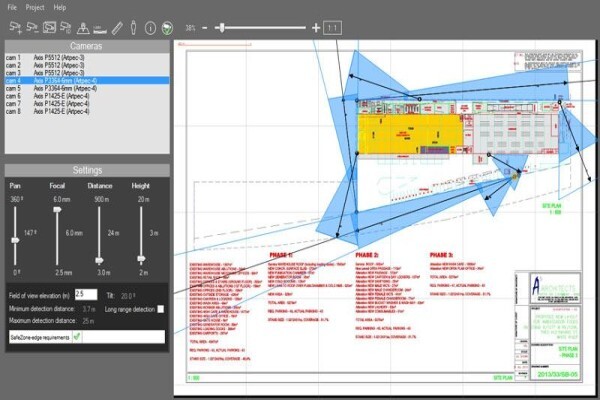This screenshot has height=400, width=600.
Task: Select cam 1 Axis P5512 row
Action: pyautogui.click(x=87, y=57)
